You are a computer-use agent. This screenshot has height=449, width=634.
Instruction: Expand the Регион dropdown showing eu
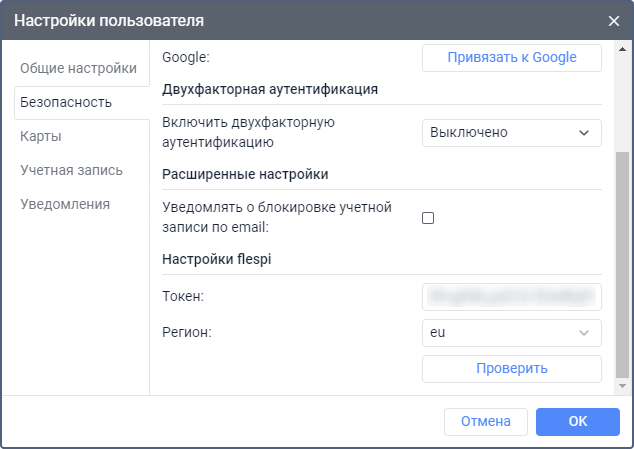[x=511, y=333]
